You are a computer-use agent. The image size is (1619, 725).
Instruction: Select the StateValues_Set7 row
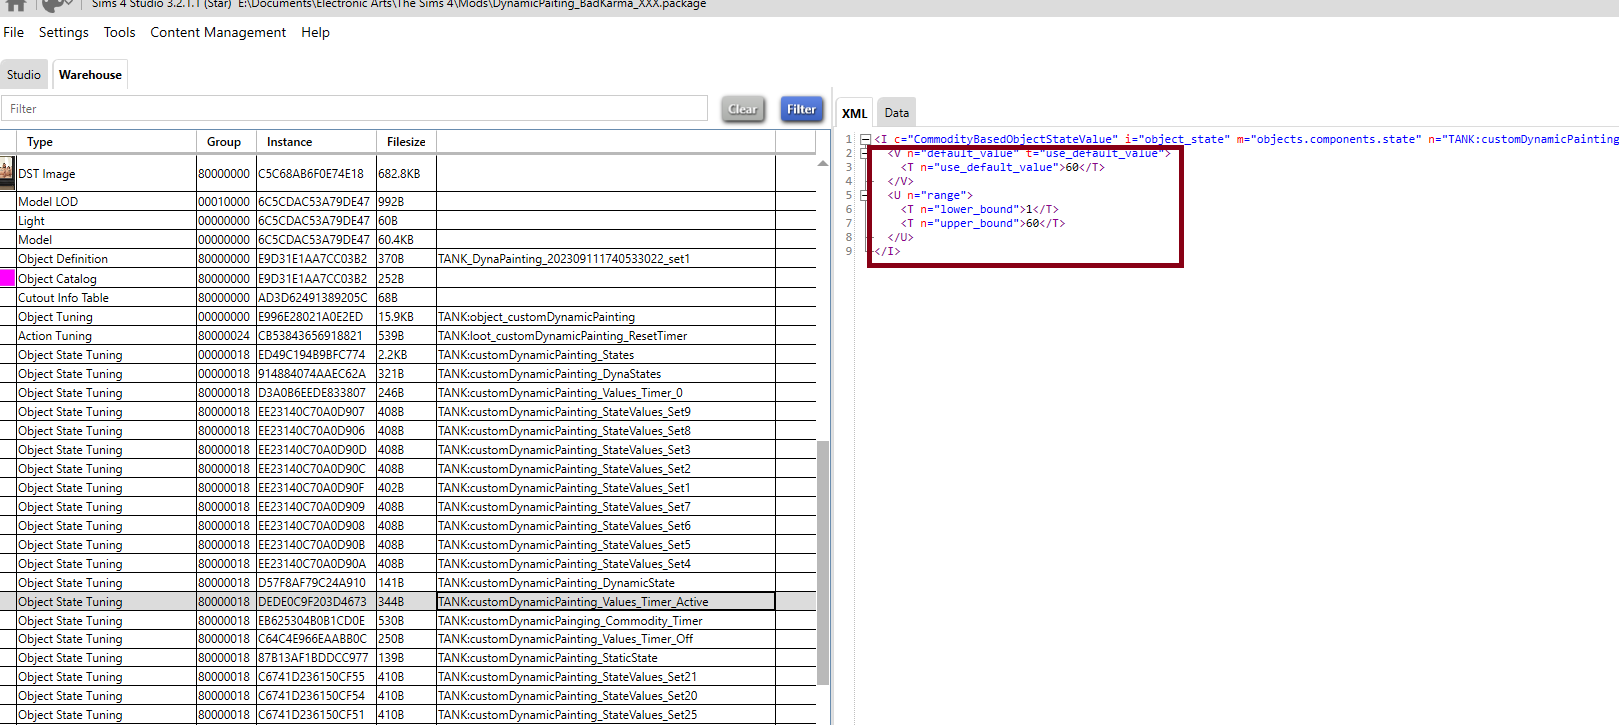point(408,506)
